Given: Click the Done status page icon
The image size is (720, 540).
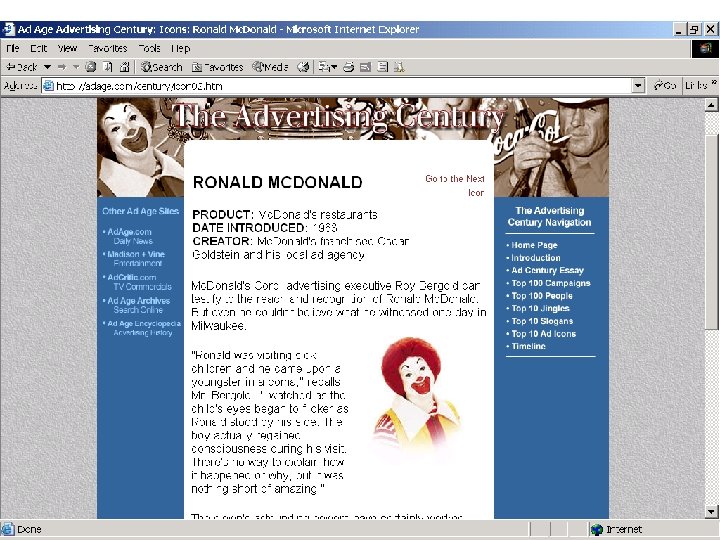Looking at the screenshot, I should [7, 529].
